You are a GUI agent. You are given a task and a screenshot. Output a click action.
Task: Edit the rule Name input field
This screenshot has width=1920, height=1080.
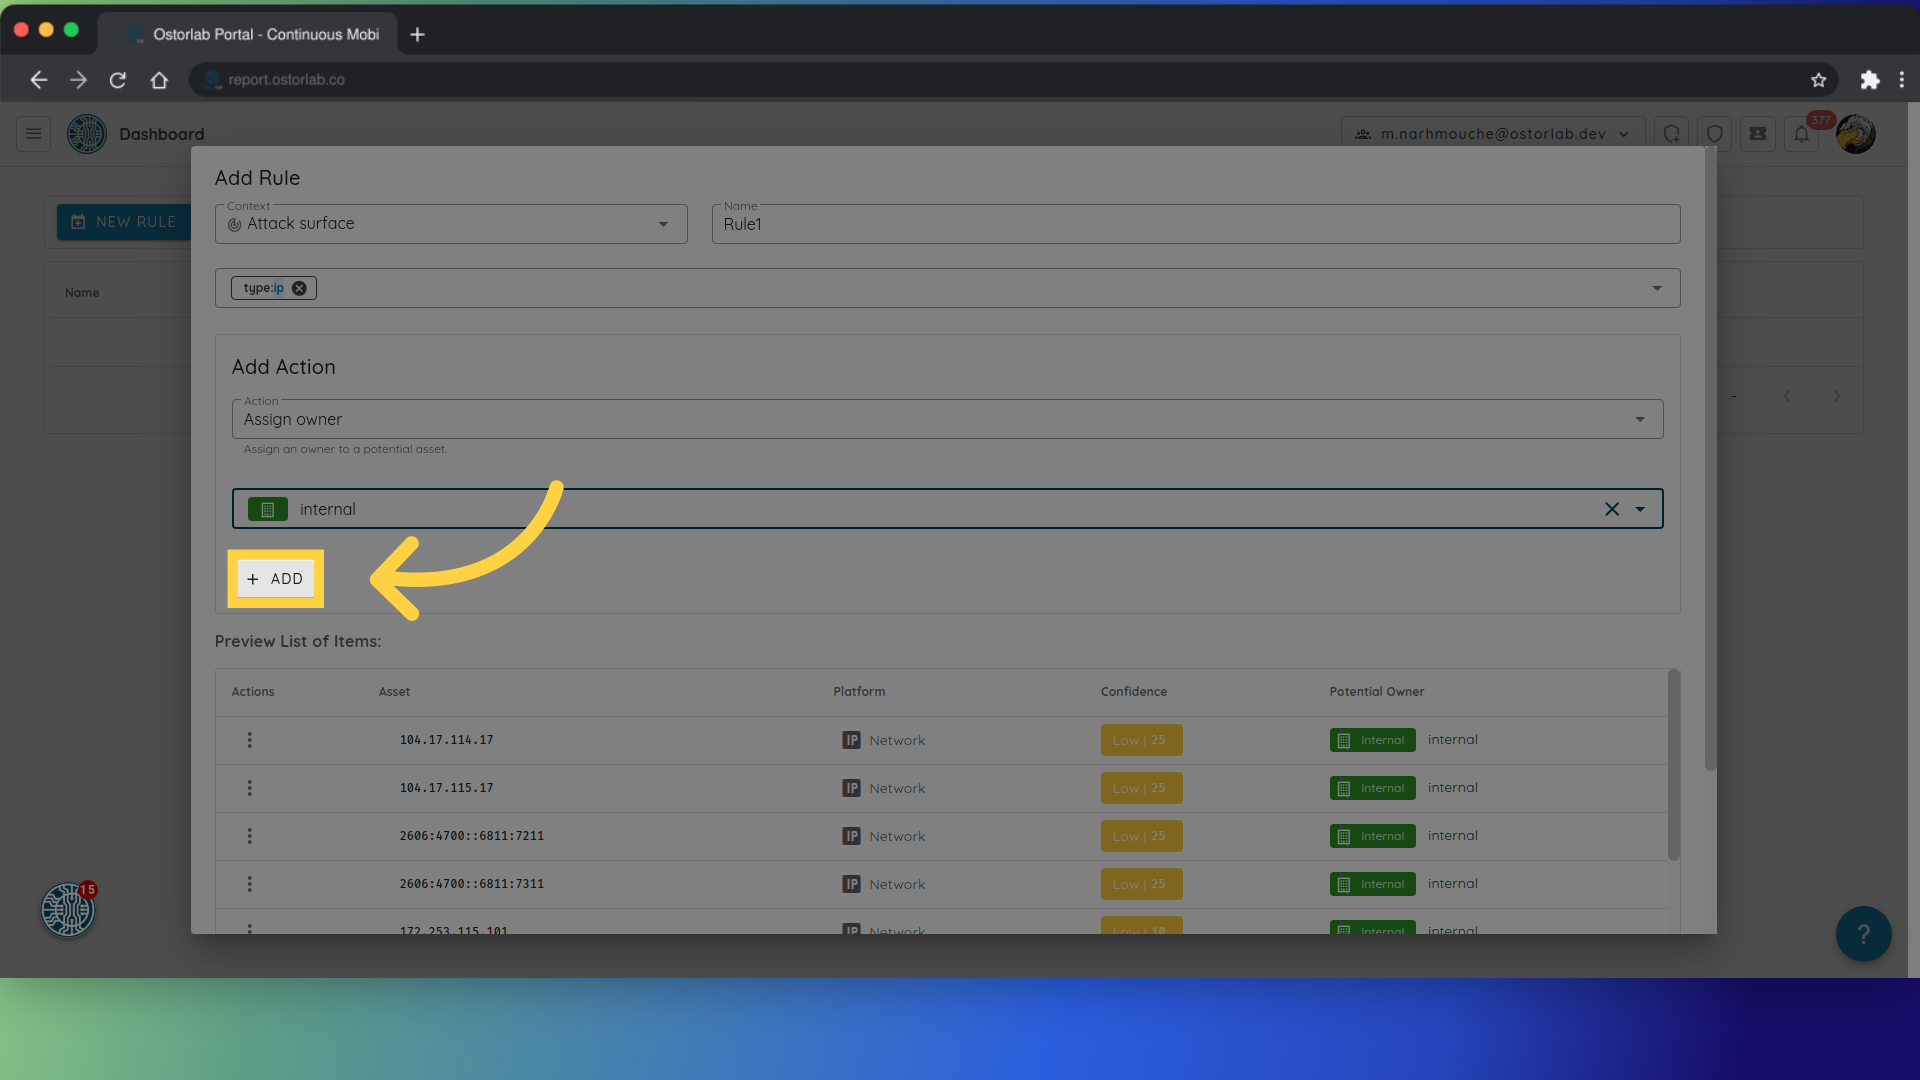(x=1195, y=224)
